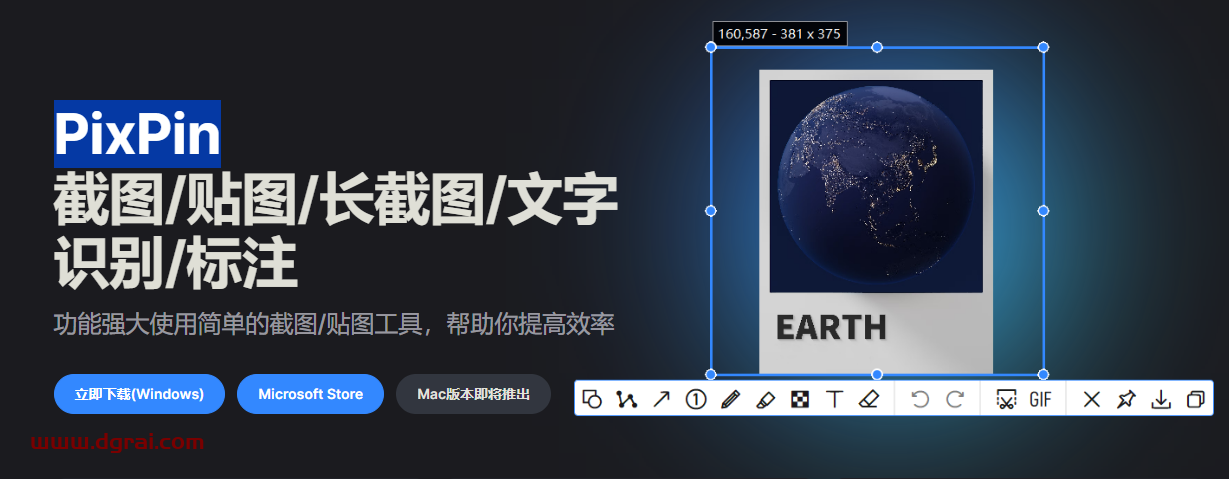Redo the annotation step
1229x479 pixels.
(955, 399)
